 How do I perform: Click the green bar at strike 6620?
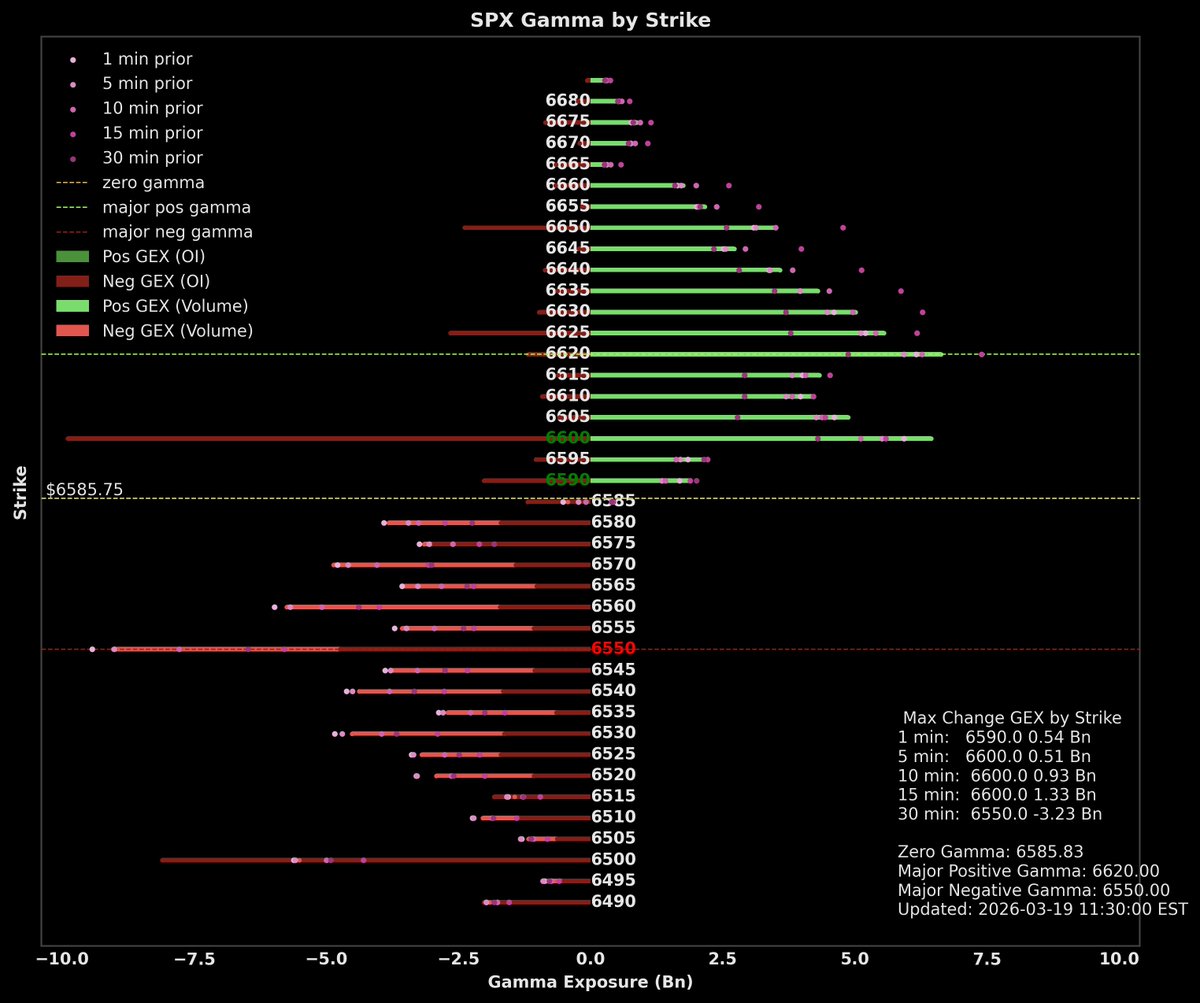[766, 354]
